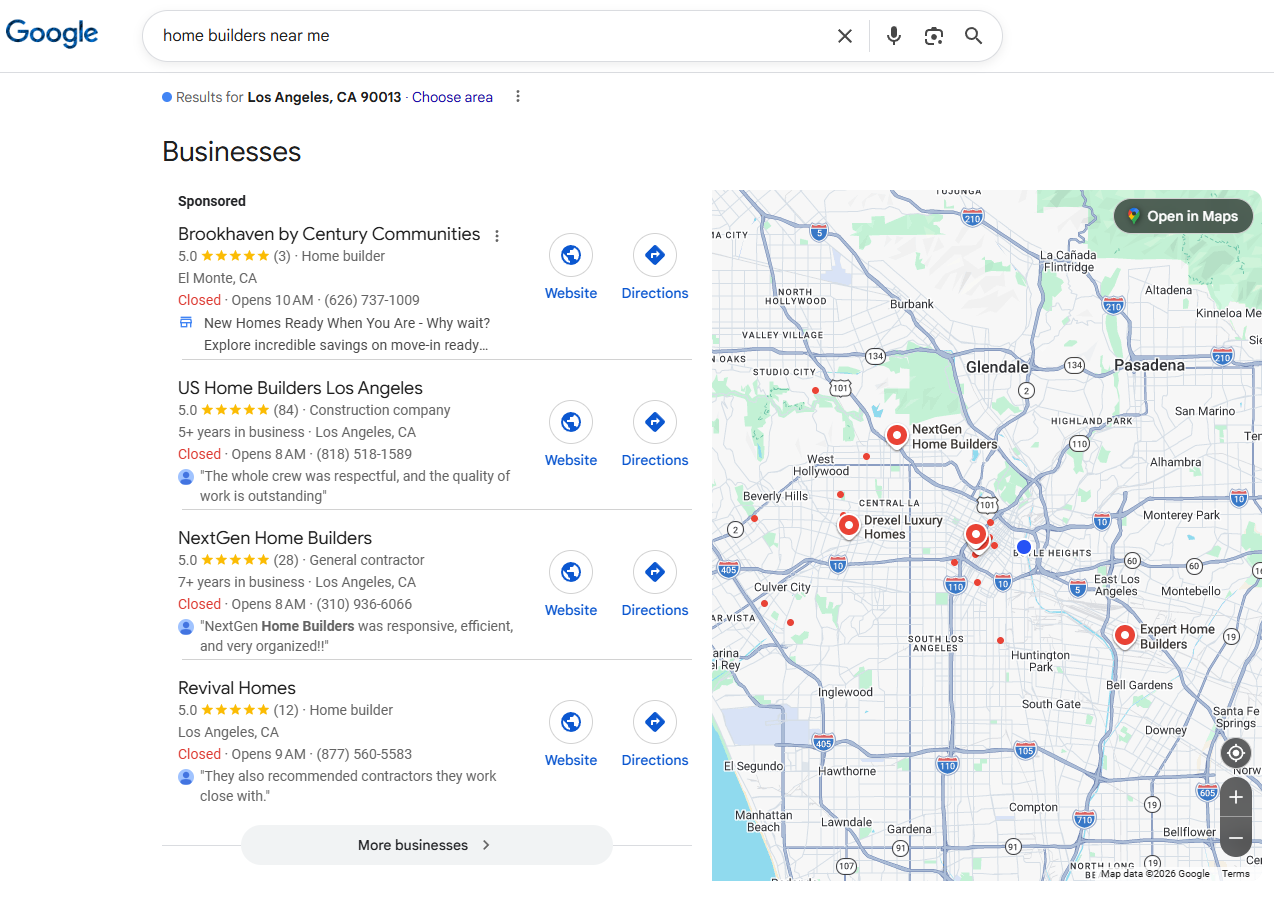Zoom out on the map
This screenshot has width=1274, height=910.
point(1236,838)
